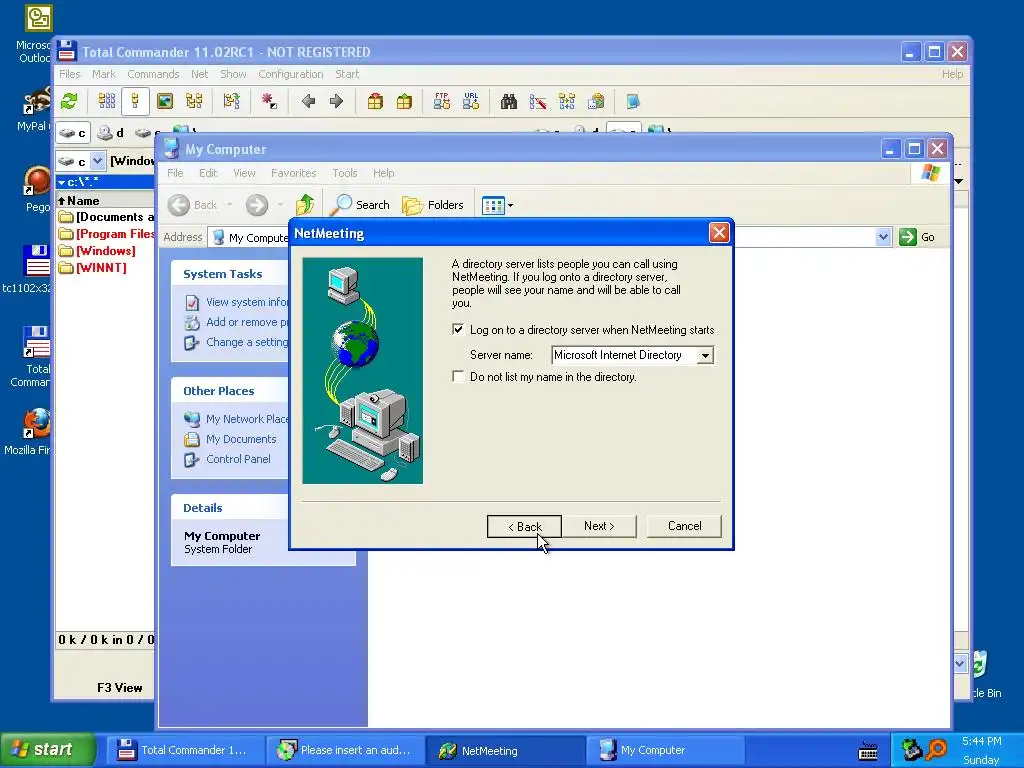This screenshot has width=1024, height=768.
Task: Open the drive c dropdown in Total Commander
Action: [97, 161]
